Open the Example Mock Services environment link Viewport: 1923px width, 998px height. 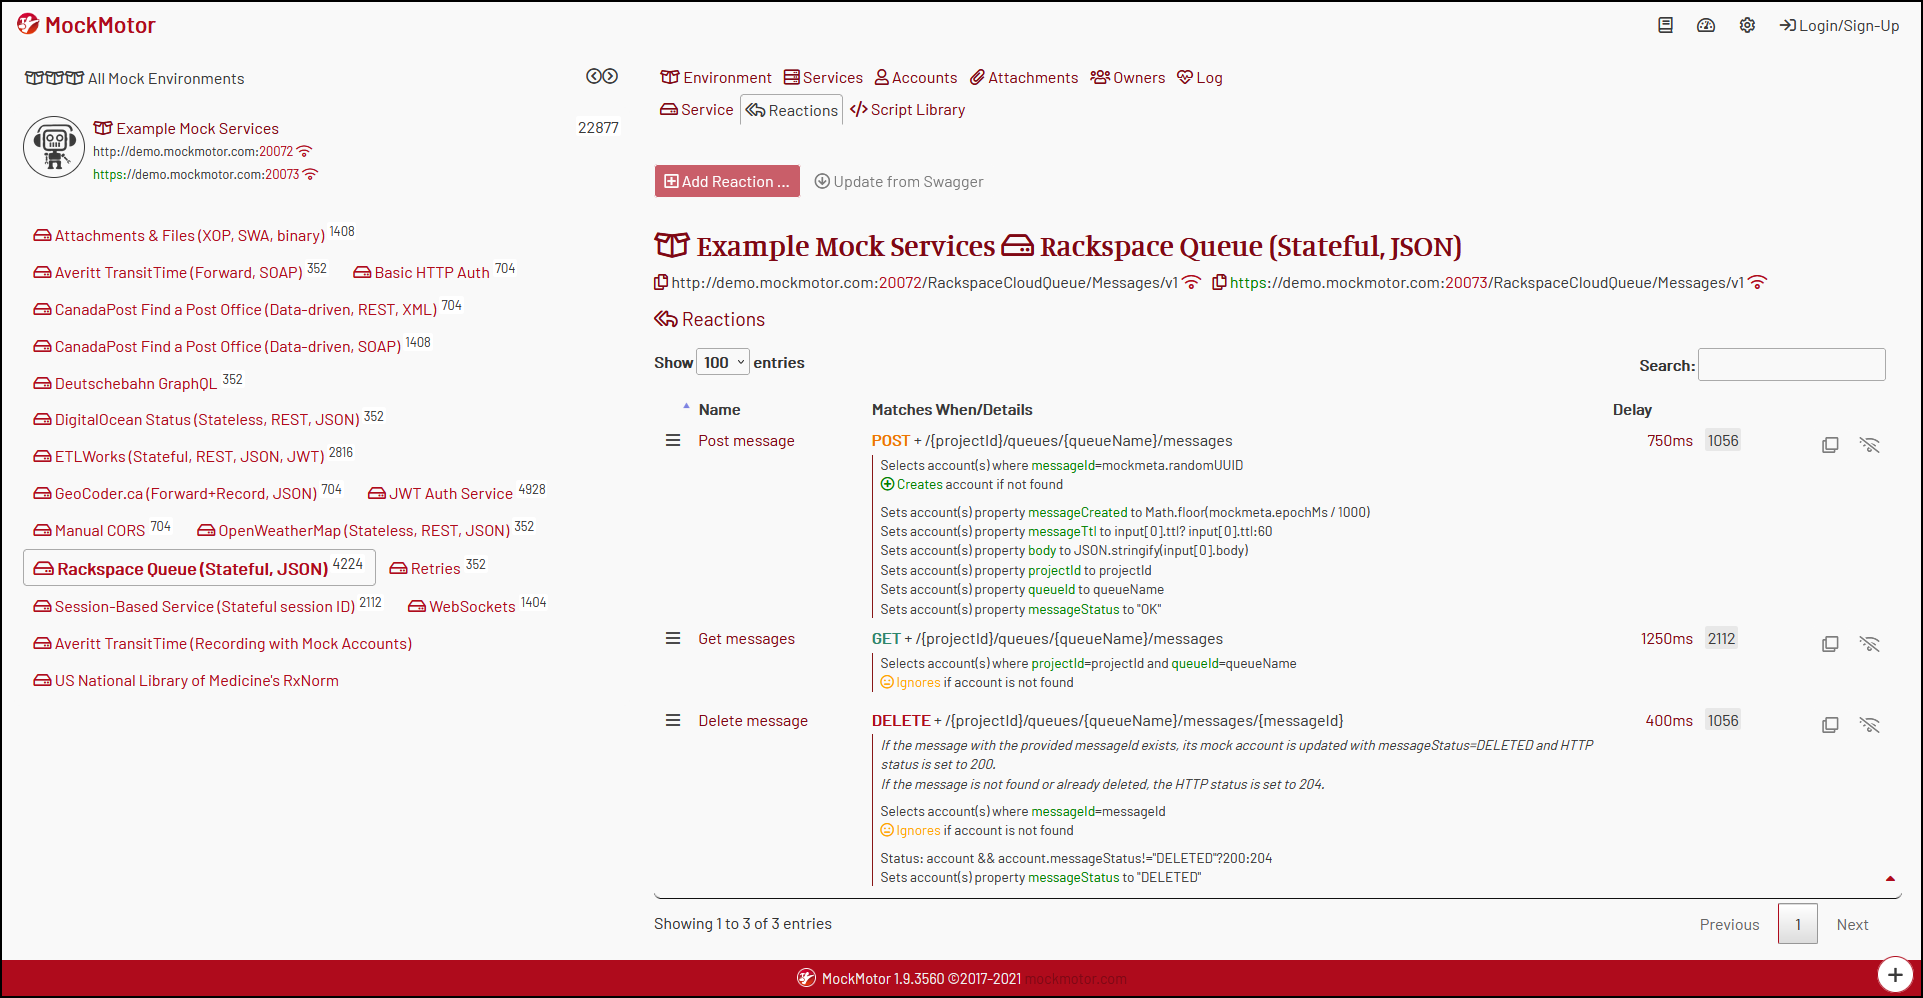[x=186, y=128]
